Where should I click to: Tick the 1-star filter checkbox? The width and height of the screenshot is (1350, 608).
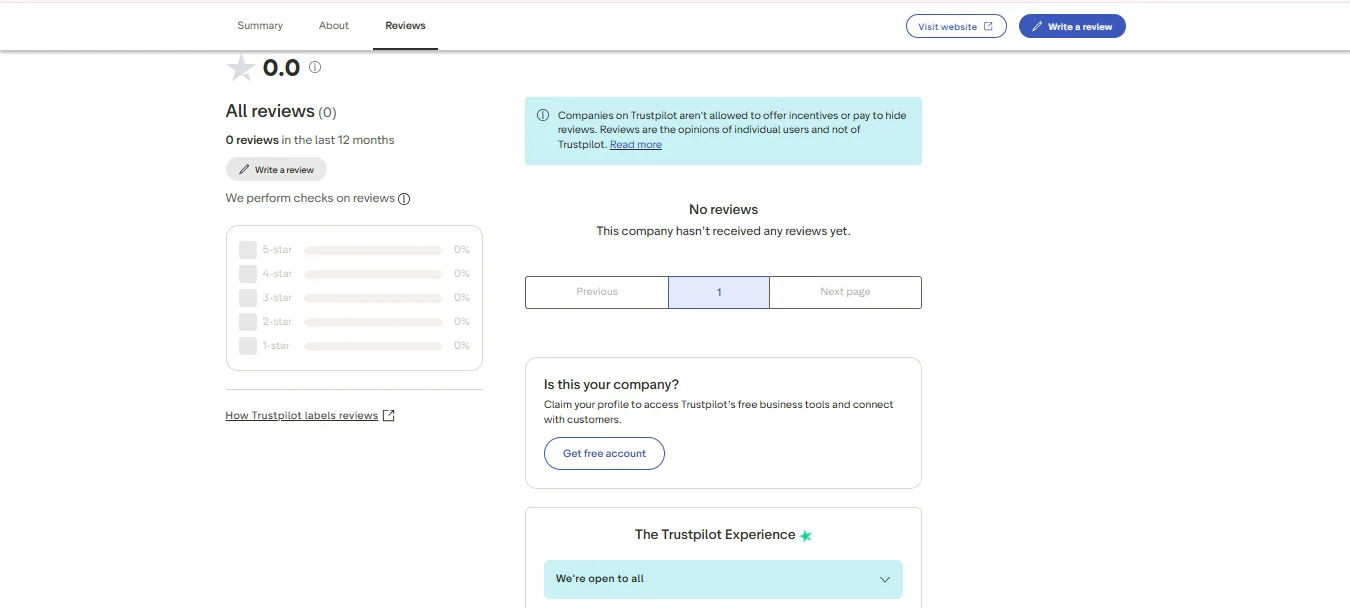tap(248, 346)
